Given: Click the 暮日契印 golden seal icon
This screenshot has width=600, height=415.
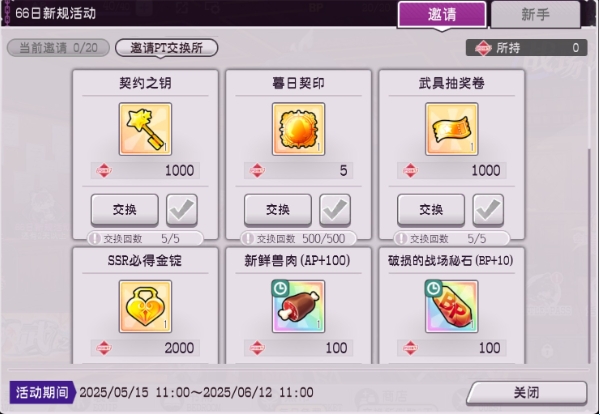Looking at the screenshot, I should pyautogui.click(x=298, y=129).
